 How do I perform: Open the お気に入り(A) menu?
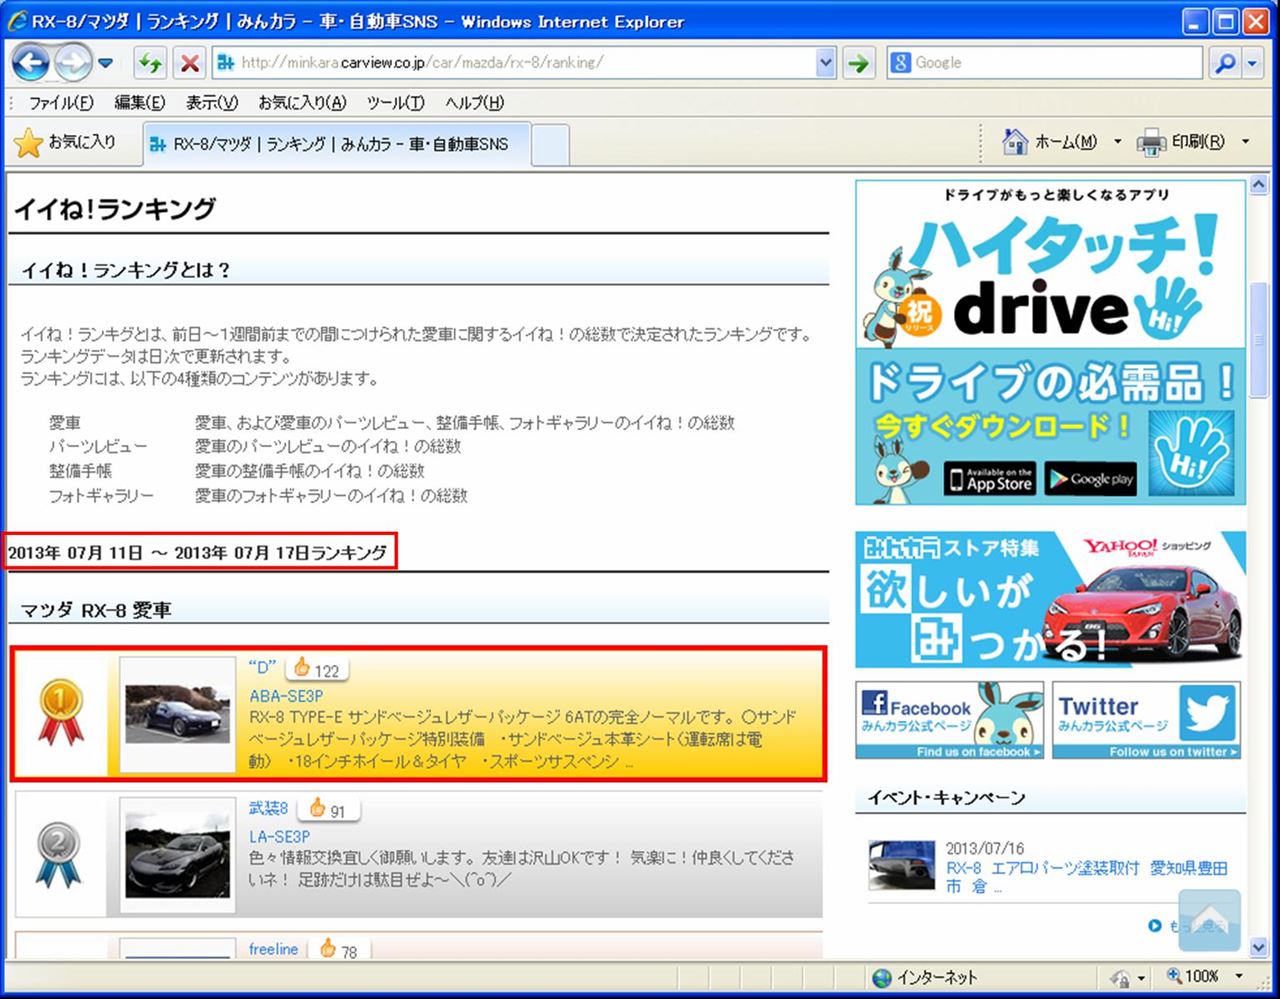pyautogui.click(x=302, y=103)
